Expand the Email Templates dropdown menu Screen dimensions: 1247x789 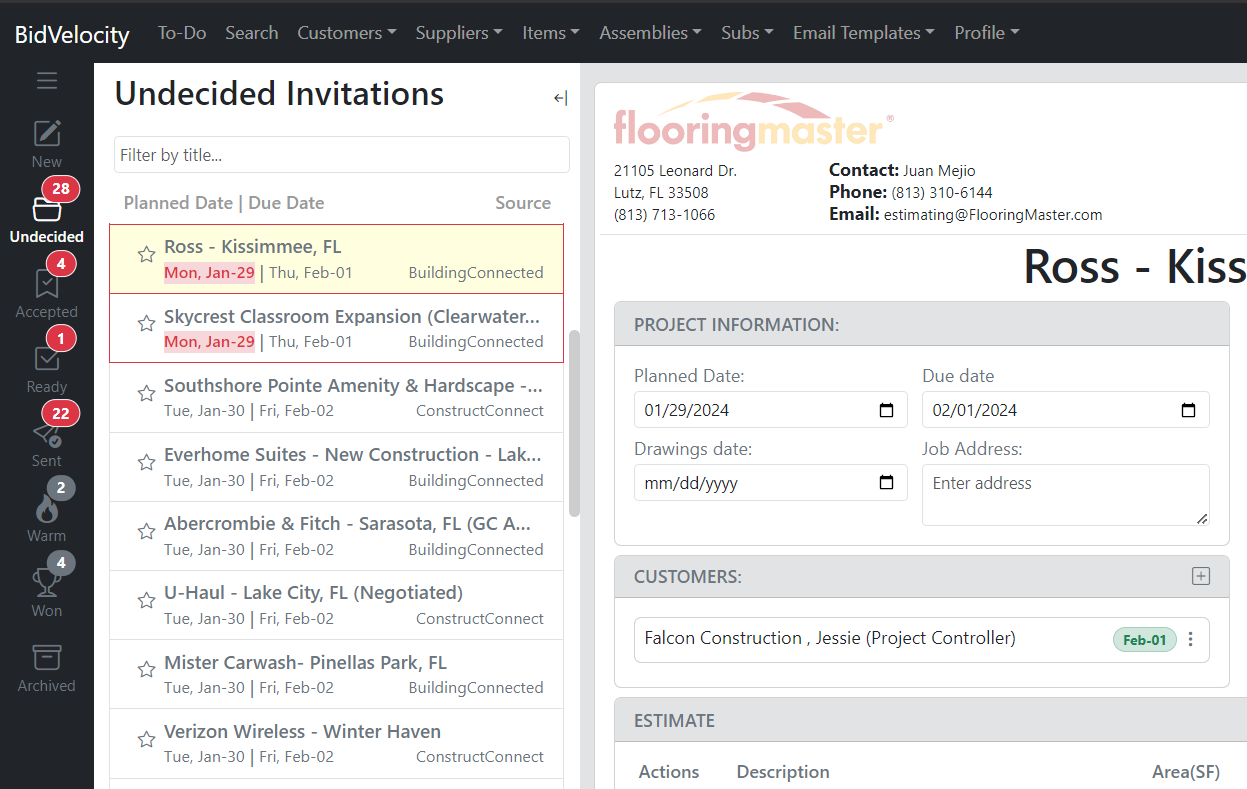click(x=864, y=33)
